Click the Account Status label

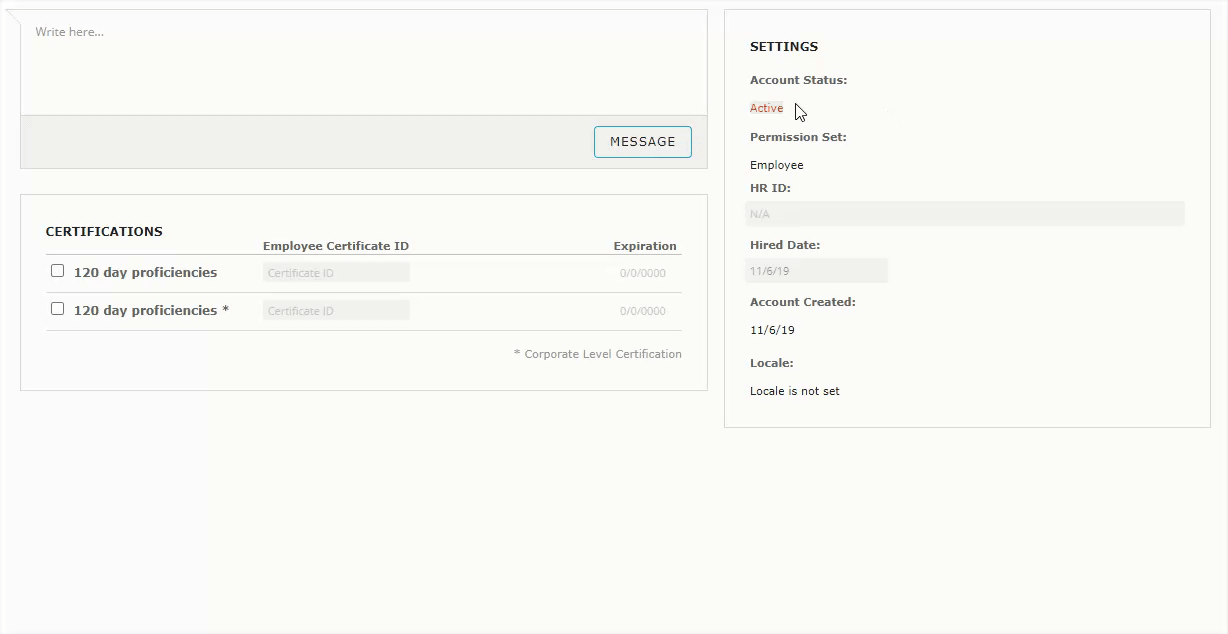798,80
